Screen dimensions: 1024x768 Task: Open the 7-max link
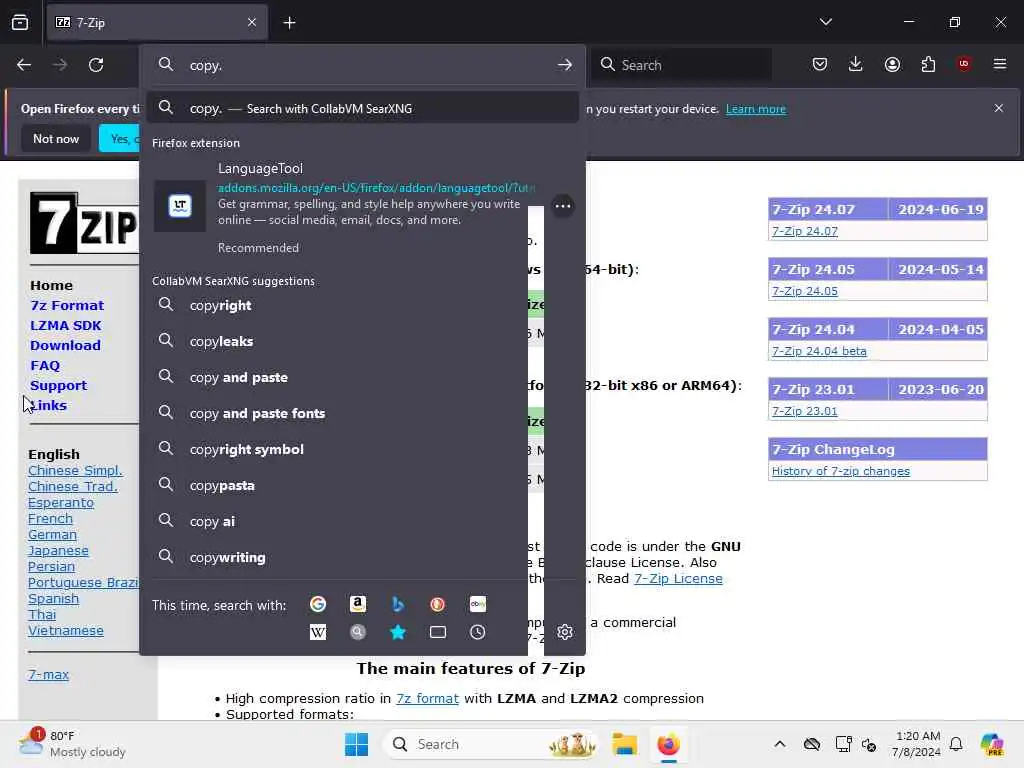(x=48, y=675)
